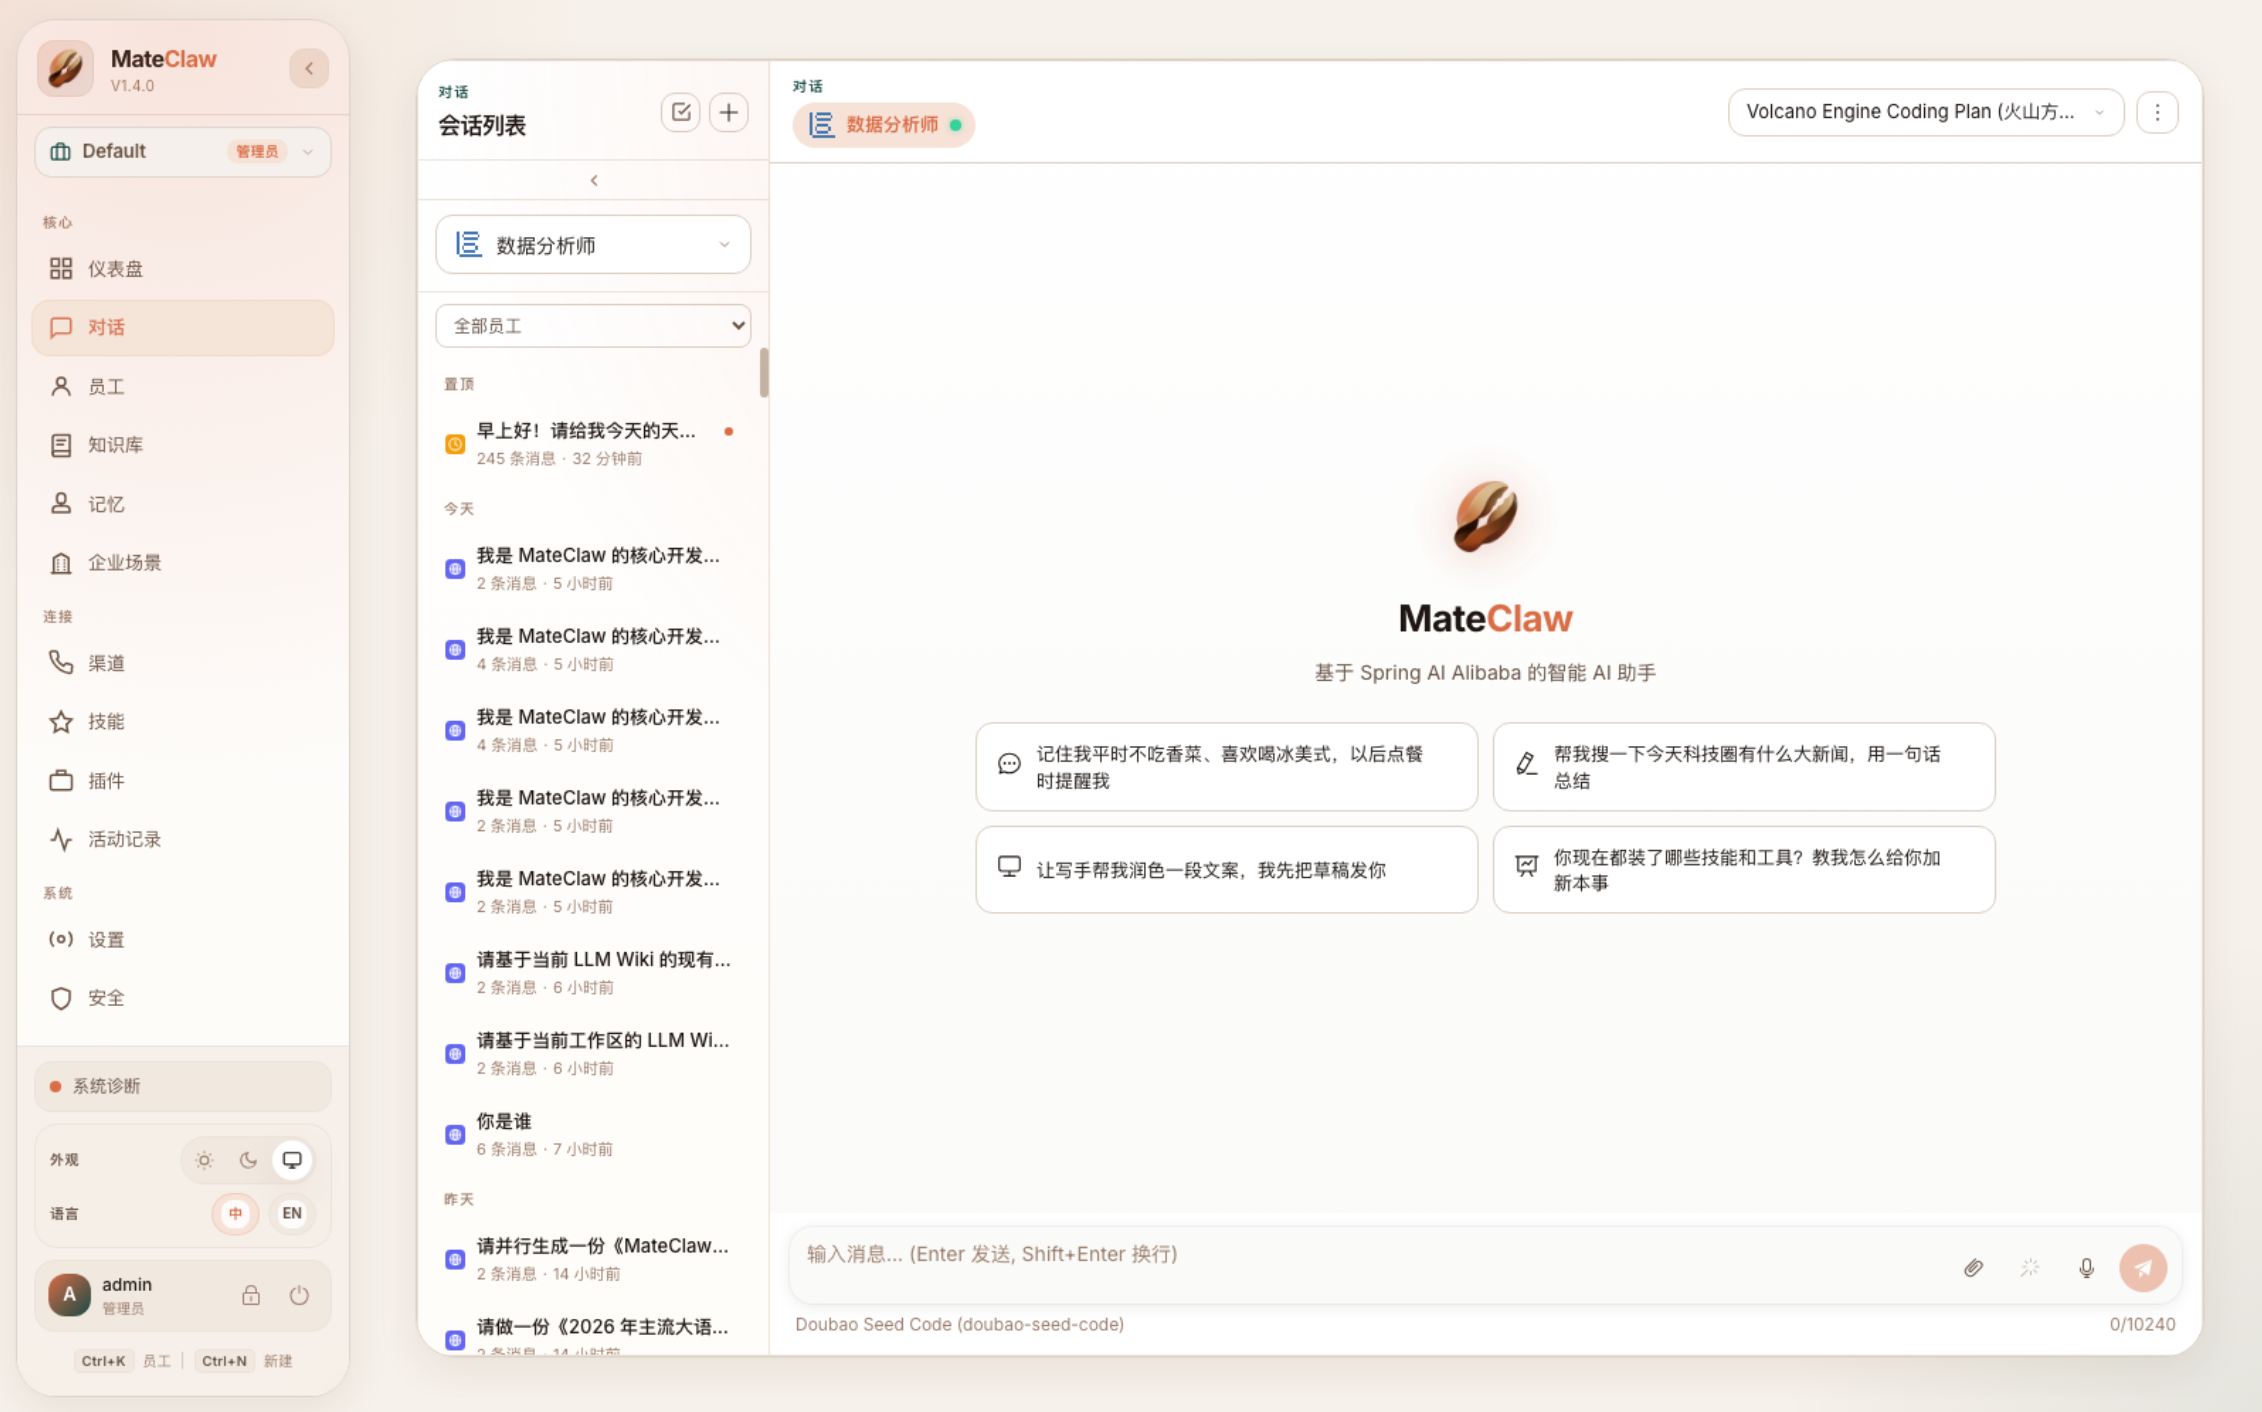This screenshot has height=1412, width=2262.
Task: Select suggestion 帮我搜一下今天科技圈 card
Action: [x=1744, y=767]
